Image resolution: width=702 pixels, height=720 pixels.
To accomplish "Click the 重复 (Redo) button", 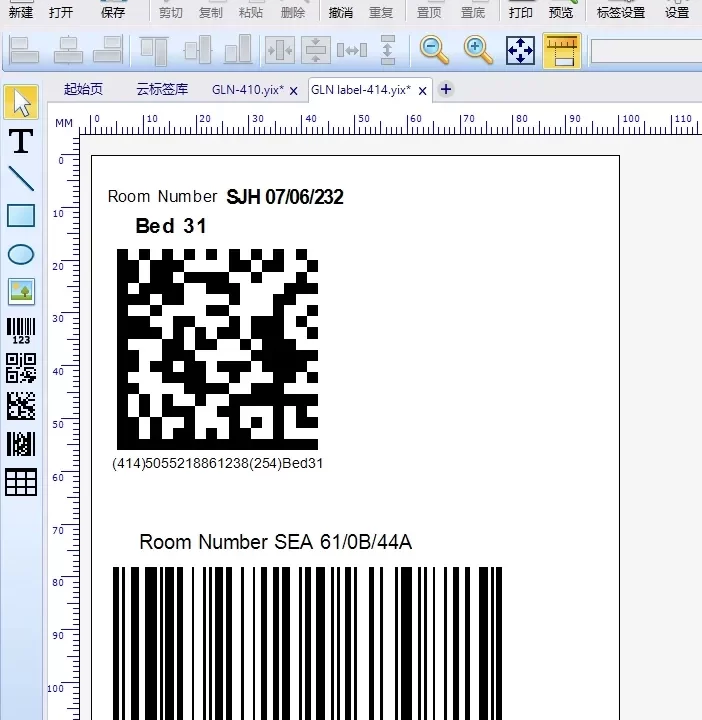I will [381, 12].
